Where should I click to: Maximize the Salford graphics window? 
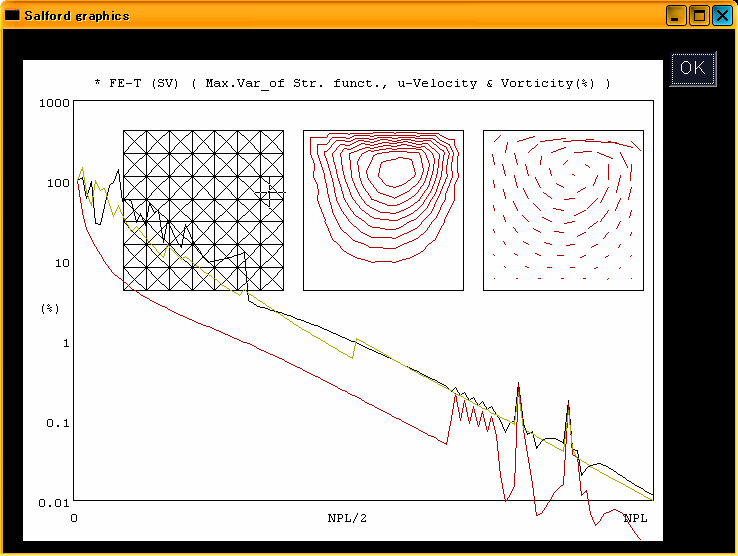coord(699,16)
